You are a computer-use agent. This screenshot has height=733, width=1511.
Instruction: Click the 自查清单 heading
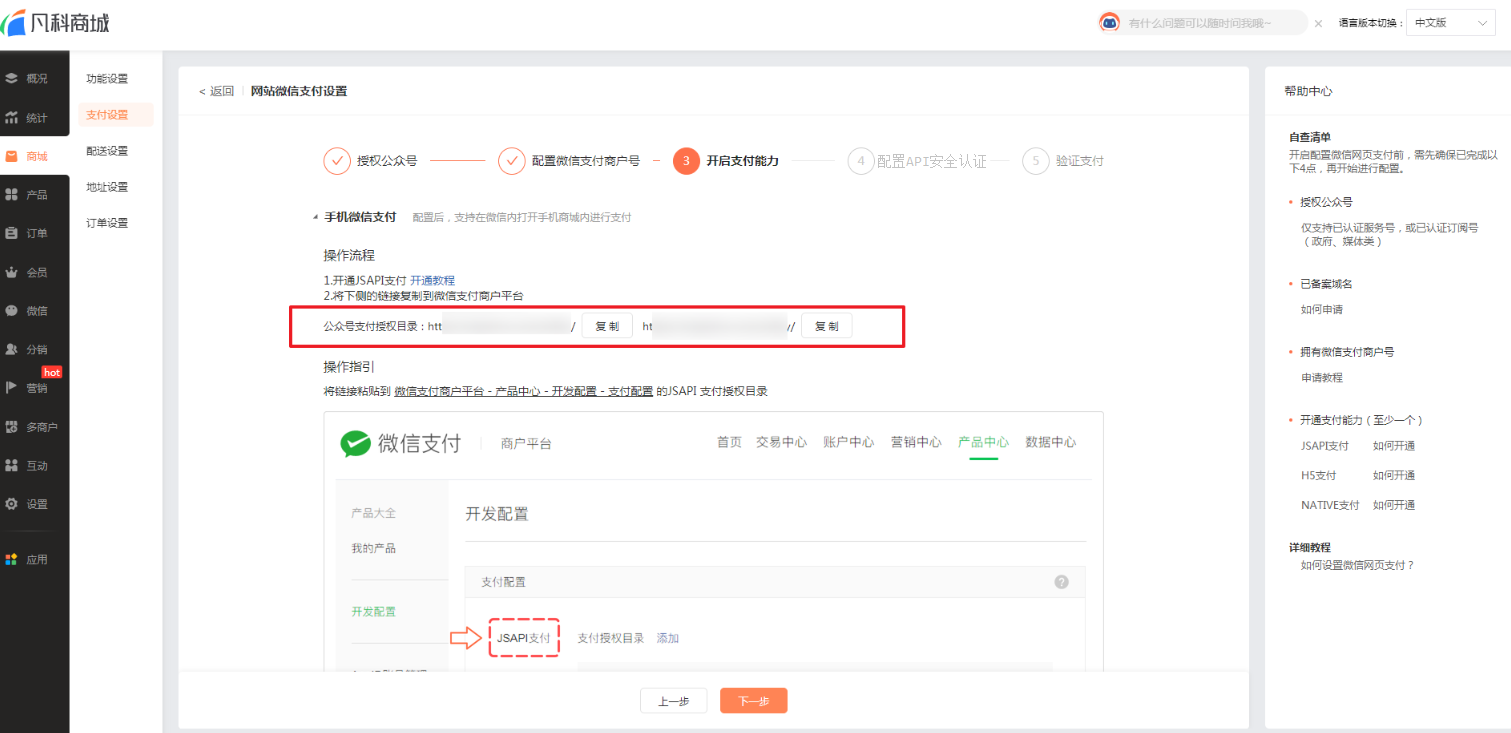click(1310, 137)
